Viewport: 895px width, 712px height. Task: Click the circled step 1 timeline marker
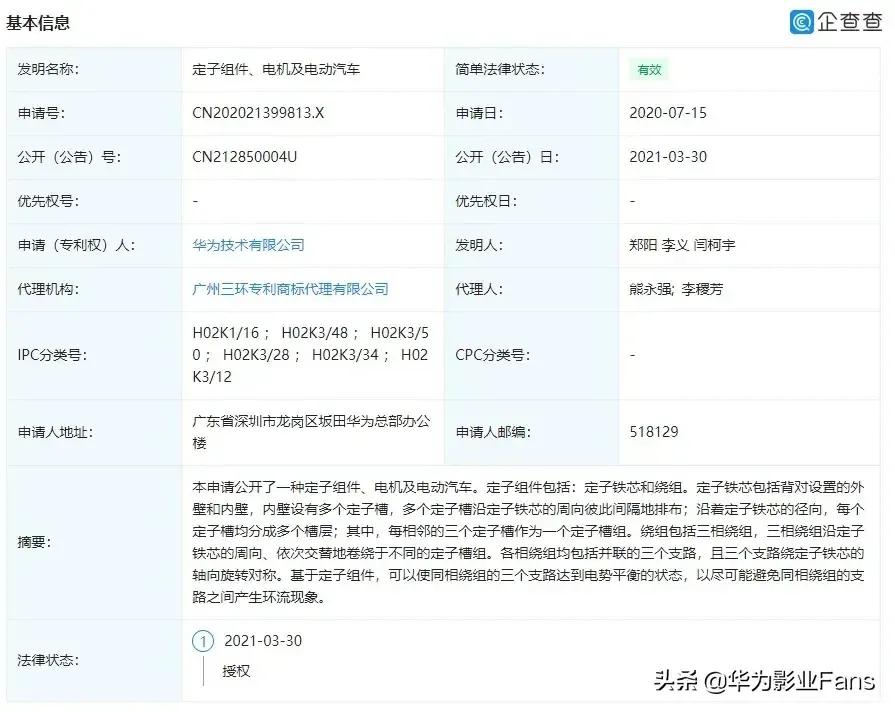203,641
